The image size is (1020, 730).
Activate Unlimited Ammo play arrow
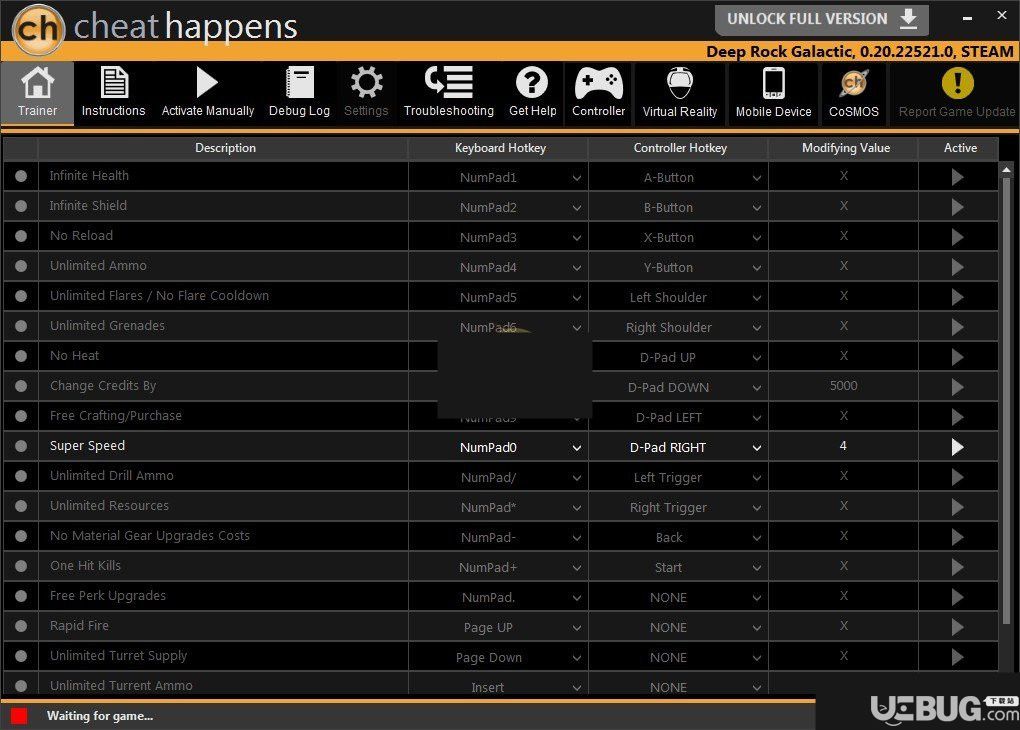coord(957,267)
